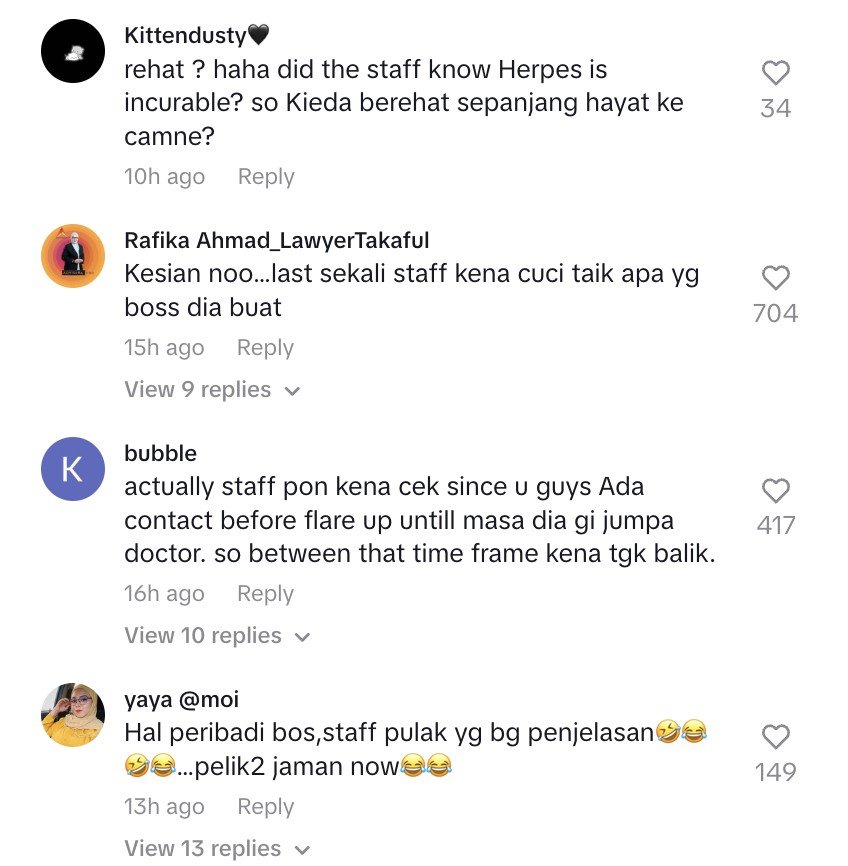Open bubble username link

(x=160, y=453)
